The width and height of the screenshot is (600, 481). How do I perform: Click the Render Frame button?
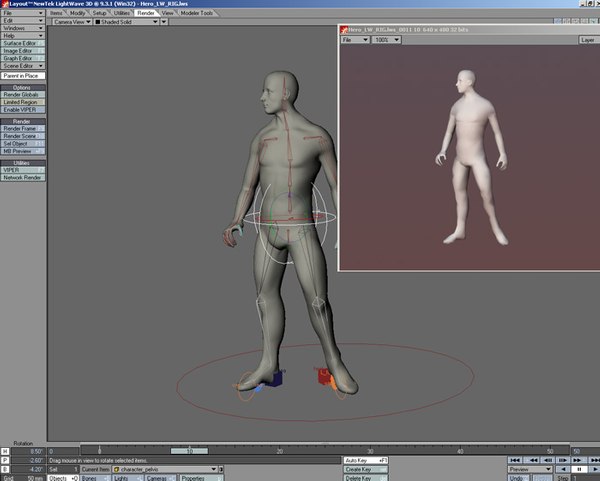tap(23, 129)
